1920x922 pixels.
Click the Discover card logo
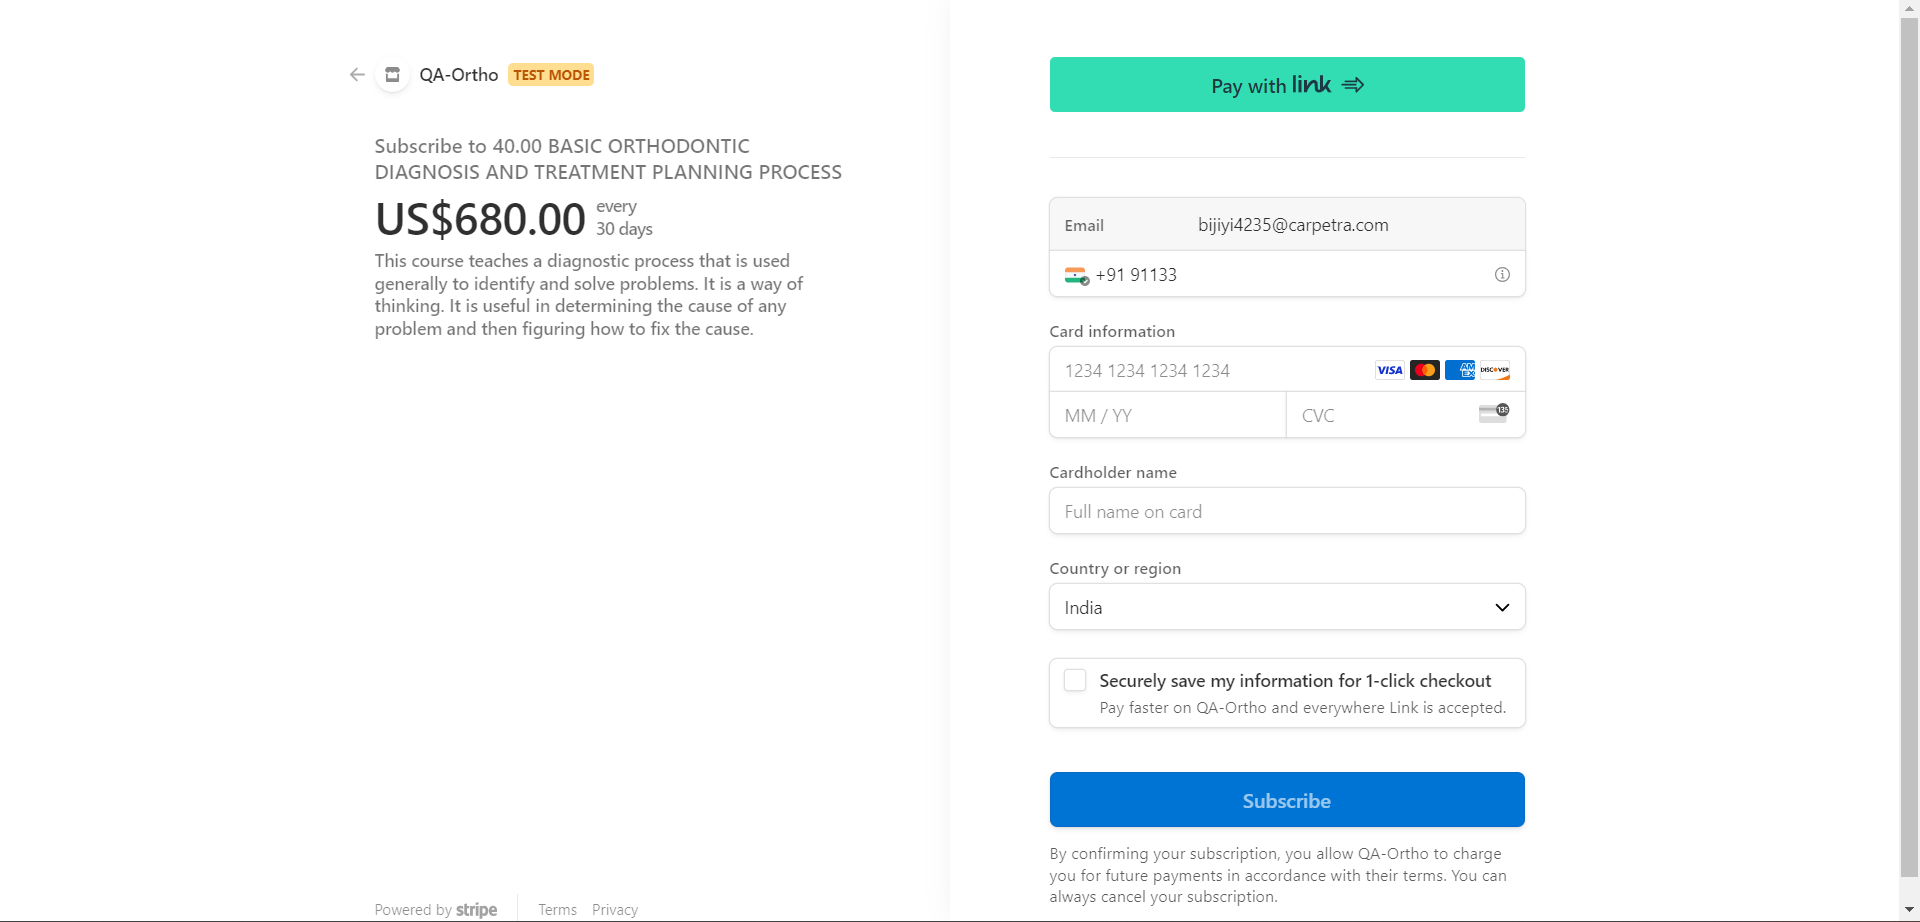tap(1495, 370)
